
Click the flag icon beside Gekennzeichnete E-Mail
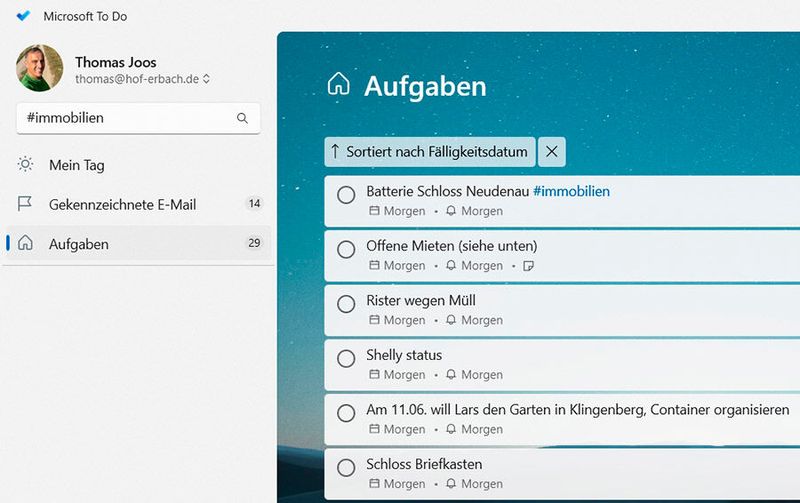pos(25,204)
